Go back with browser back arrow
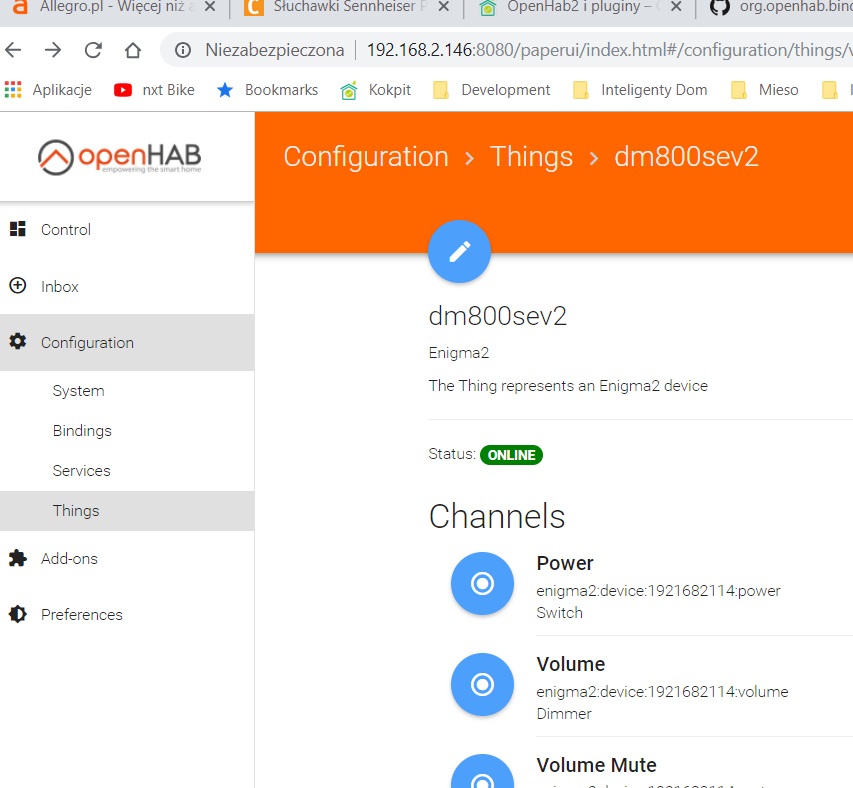Screen dimensions: 853x788 tap(14, 50)
